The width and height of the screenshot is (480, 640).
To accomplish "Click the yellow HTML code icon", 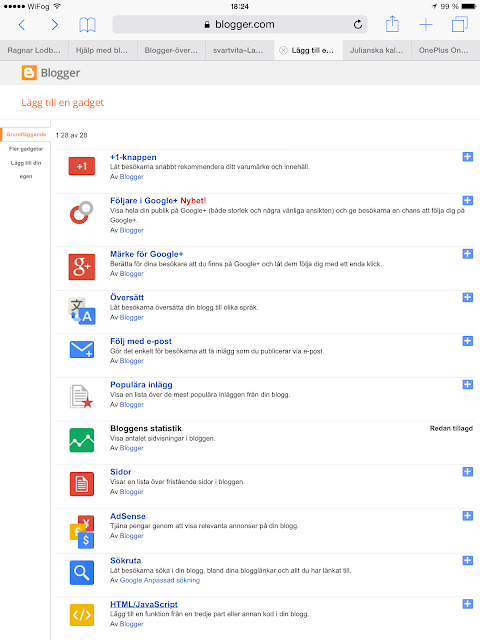I will pyautogui.click(x=82, y=615).
